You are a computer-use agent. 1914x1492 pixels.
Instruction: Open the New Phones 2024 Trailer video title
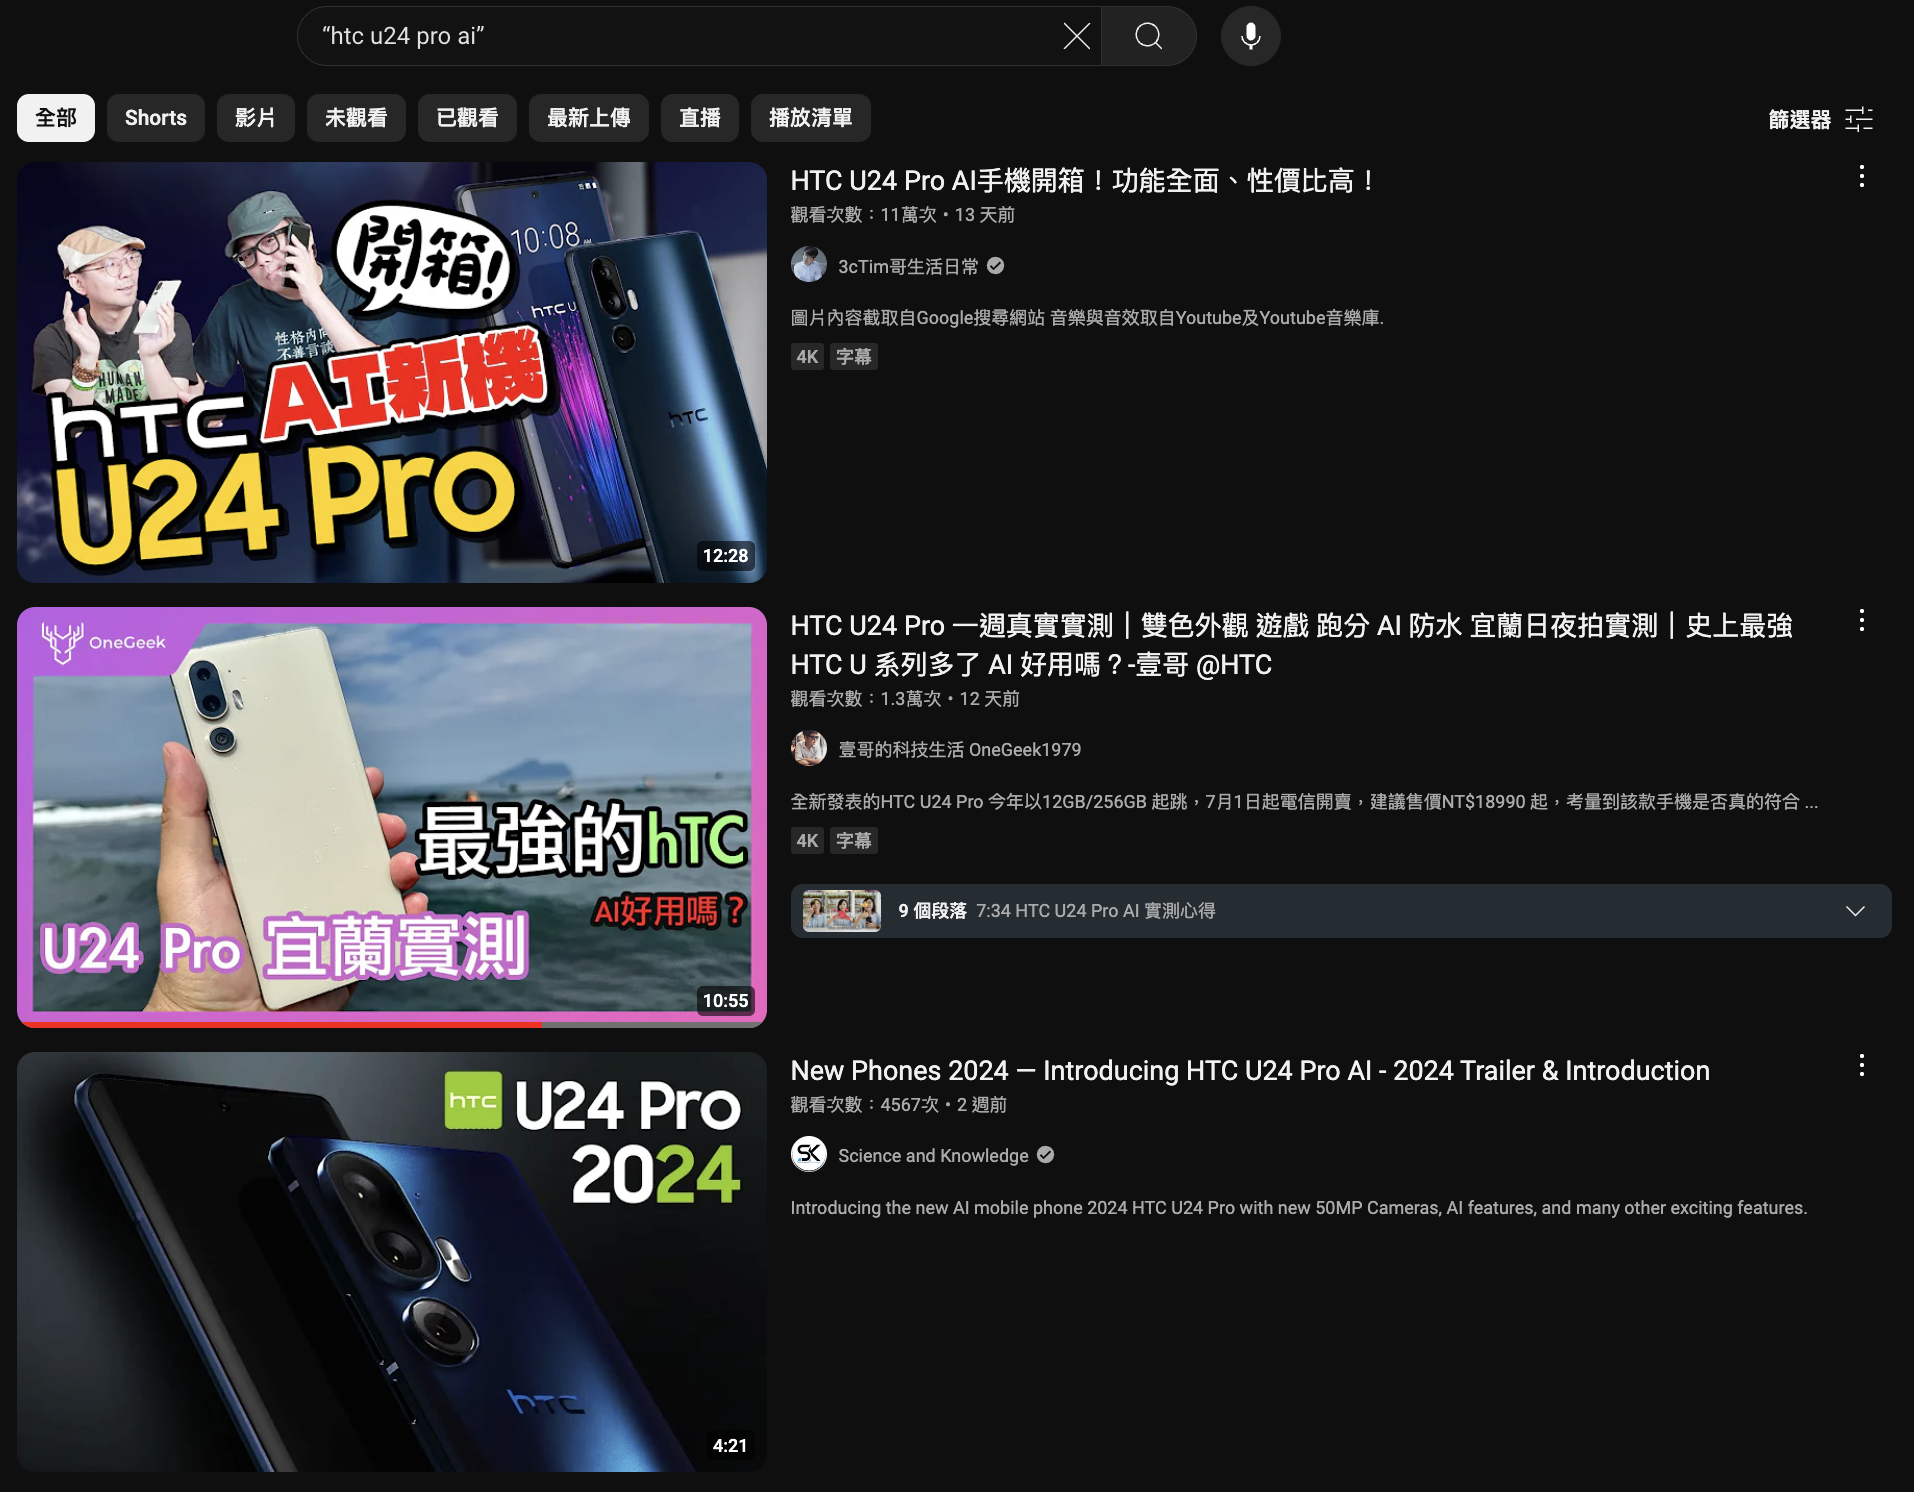pyautogui.click(x=1250, y=1071)
